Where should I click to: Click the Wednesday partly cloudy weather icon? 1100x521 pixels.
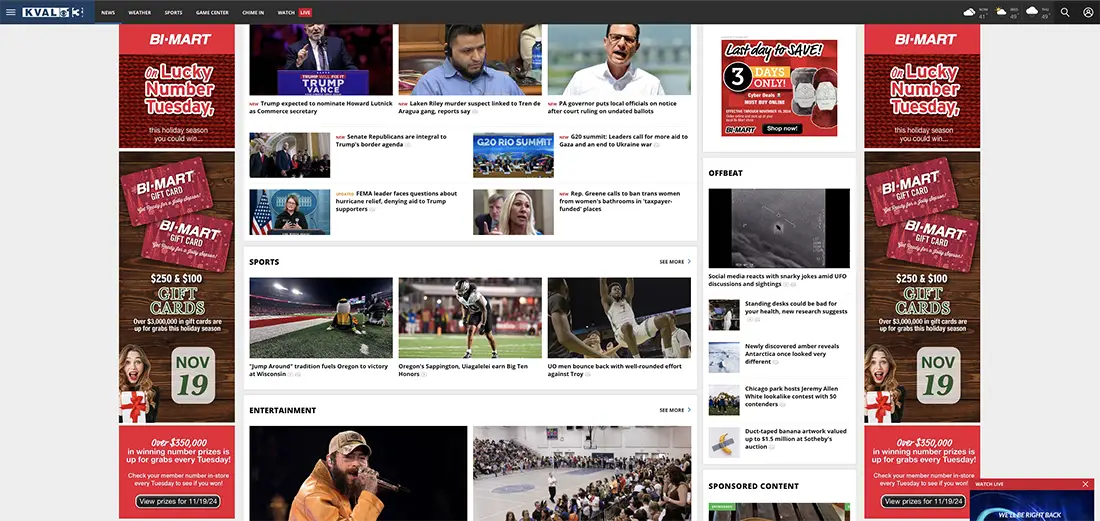coord(1000,12)
